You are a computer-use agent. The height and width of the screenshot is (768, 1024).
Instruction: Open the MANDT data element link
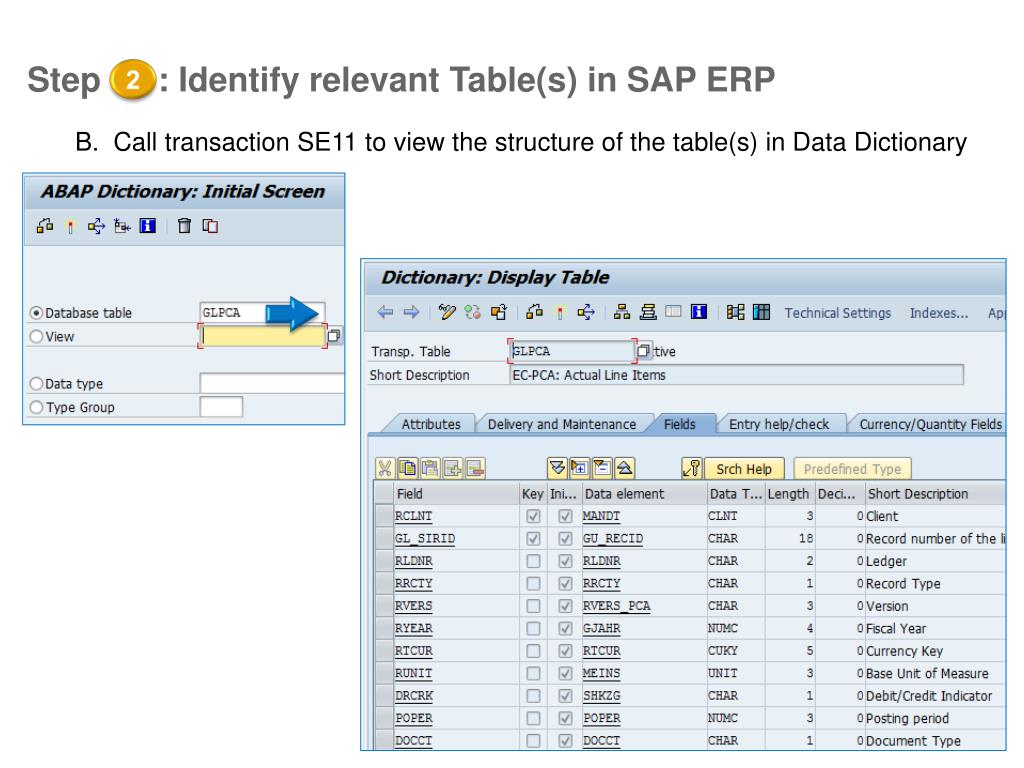pos(601,517)
